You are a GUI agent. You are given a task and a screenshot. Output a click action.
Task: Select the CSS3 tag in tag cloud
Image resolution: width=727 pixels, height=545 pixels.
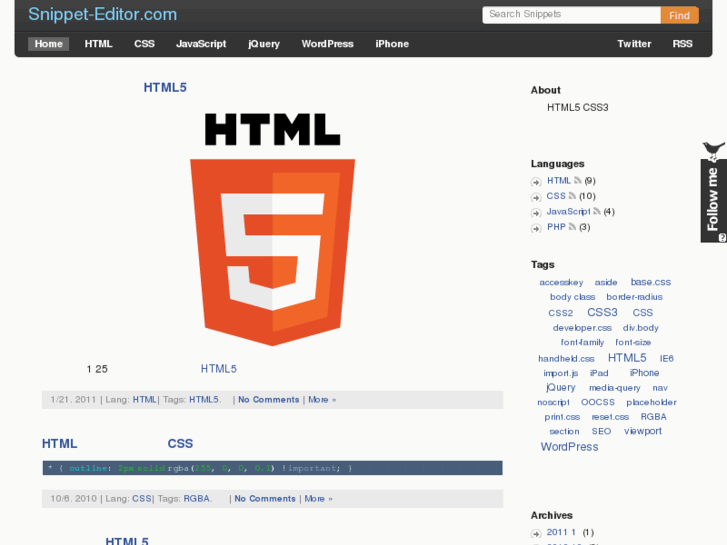pyautogui.click(x=602, y=312)
